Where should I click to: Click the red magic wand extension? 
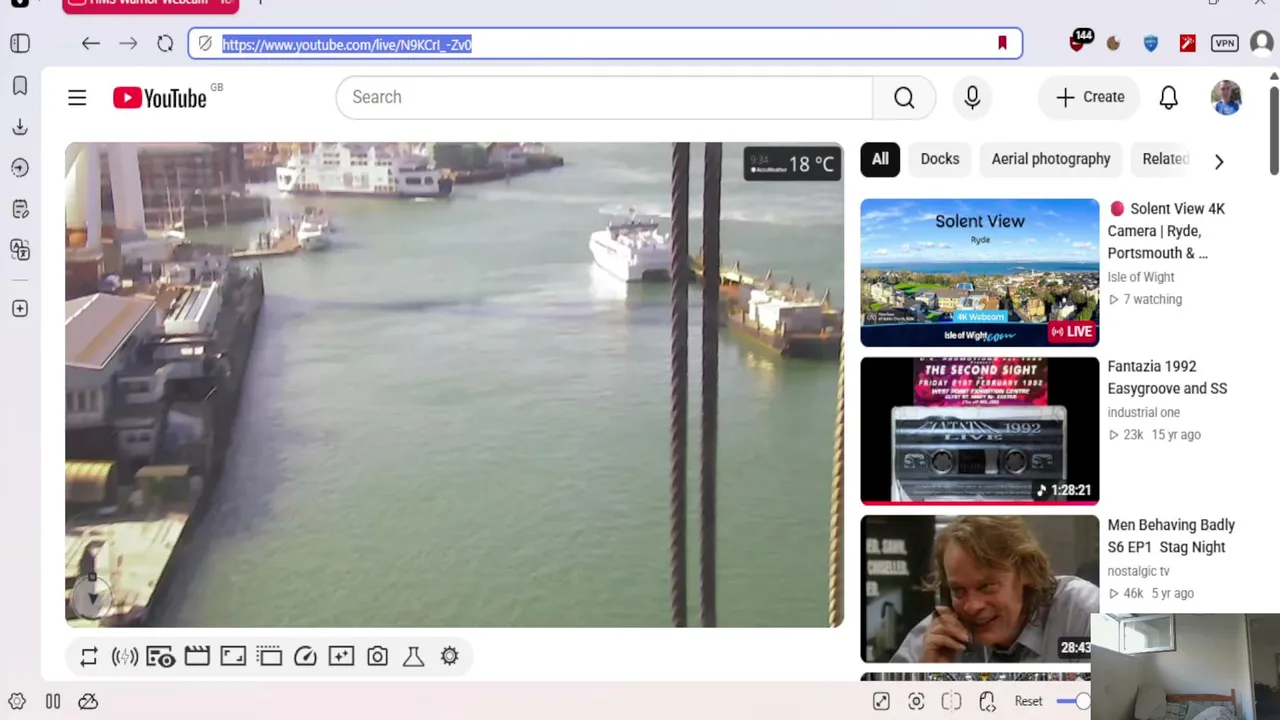tap(1187, 43)
